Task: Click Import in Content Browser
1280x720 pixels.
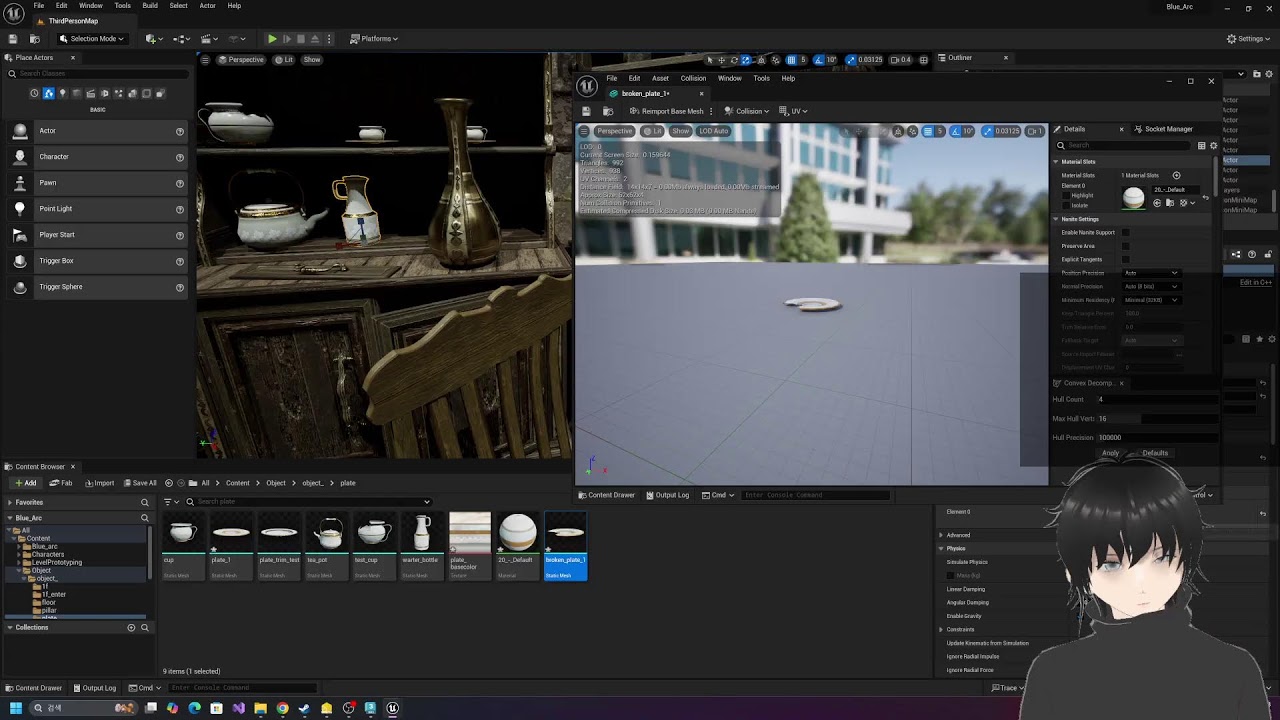Action: 100,483
